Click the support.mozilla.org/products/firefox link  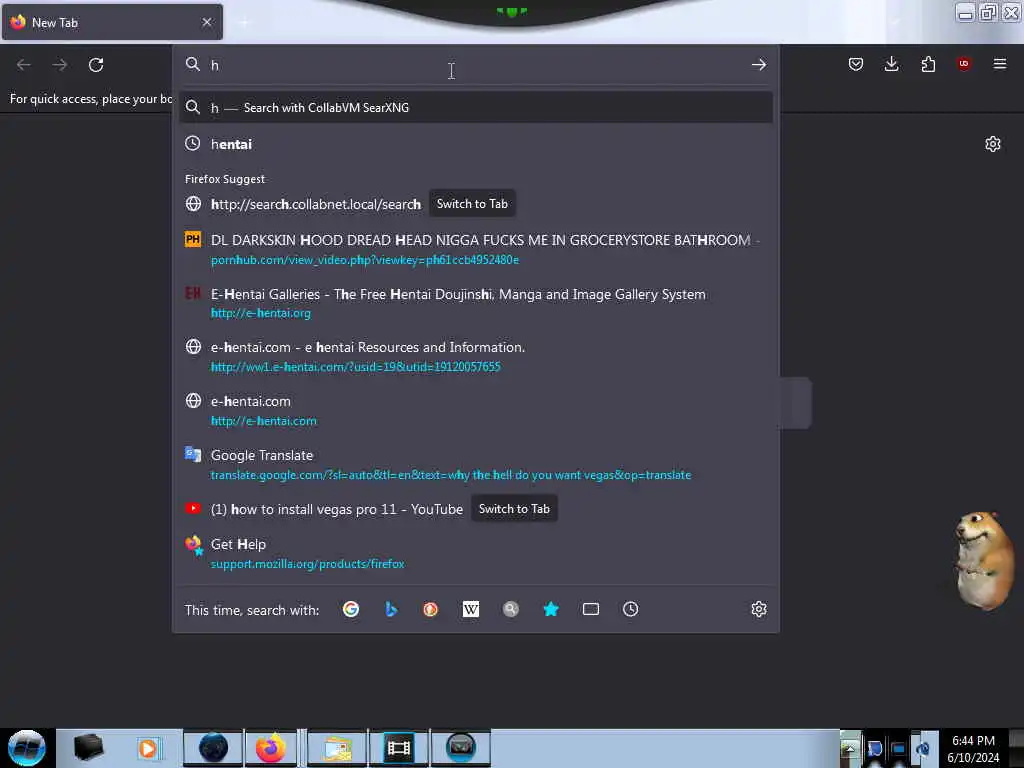(x=307, y=564)
